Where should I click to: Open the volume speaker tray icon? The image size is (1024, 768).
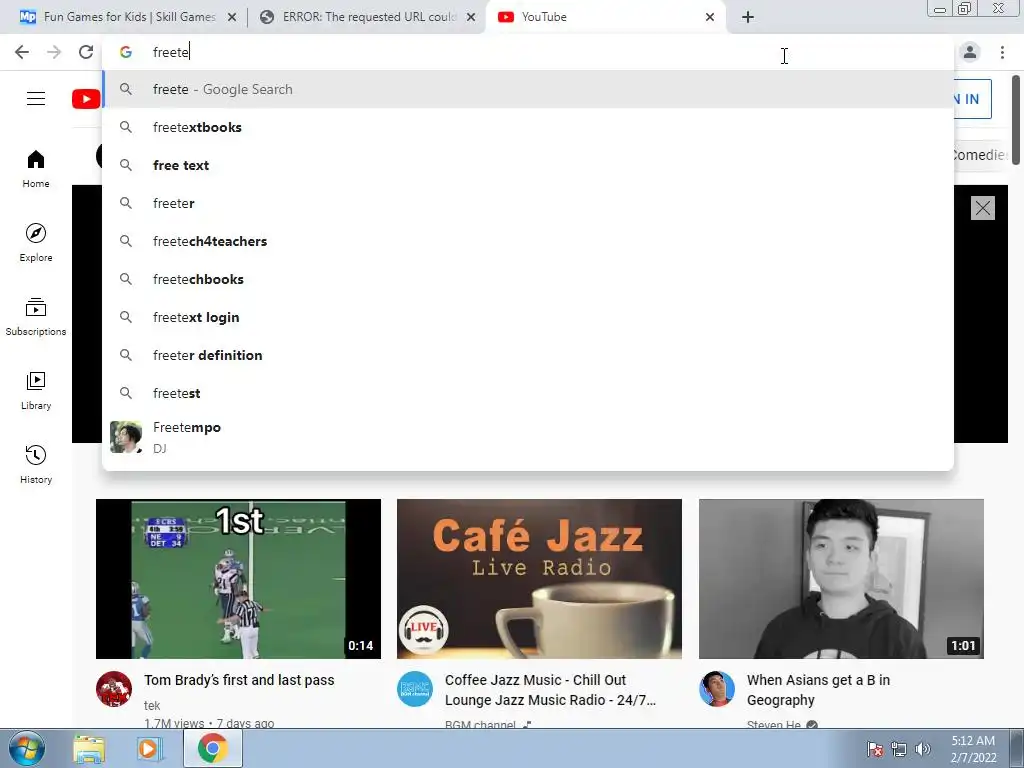[923, 749]
